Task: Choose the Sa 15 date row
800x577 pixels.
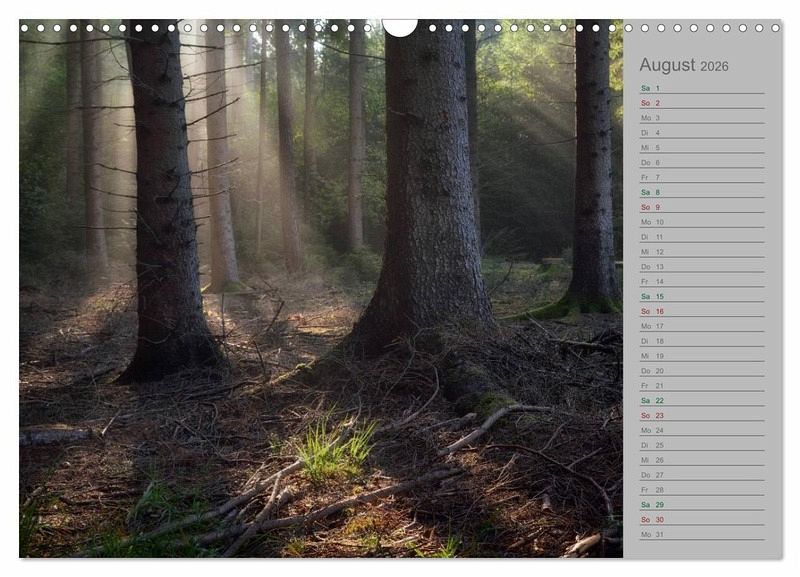Action: pos(701,296)
